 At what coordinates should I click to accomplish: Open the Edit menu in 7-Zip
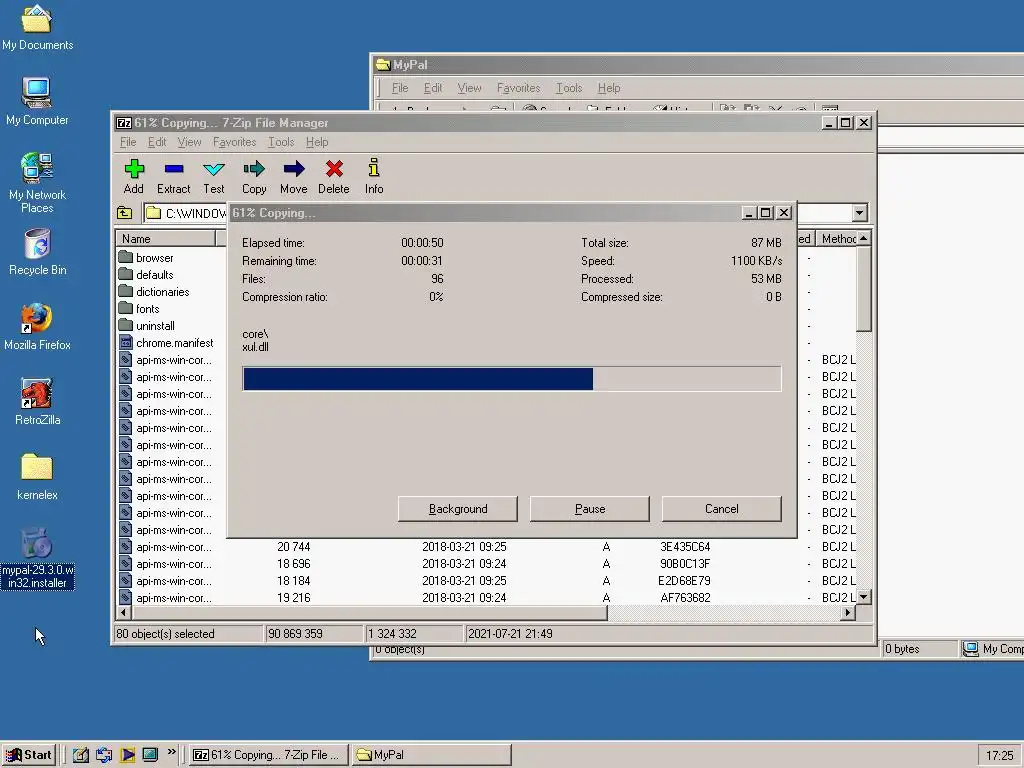(157, 142)
